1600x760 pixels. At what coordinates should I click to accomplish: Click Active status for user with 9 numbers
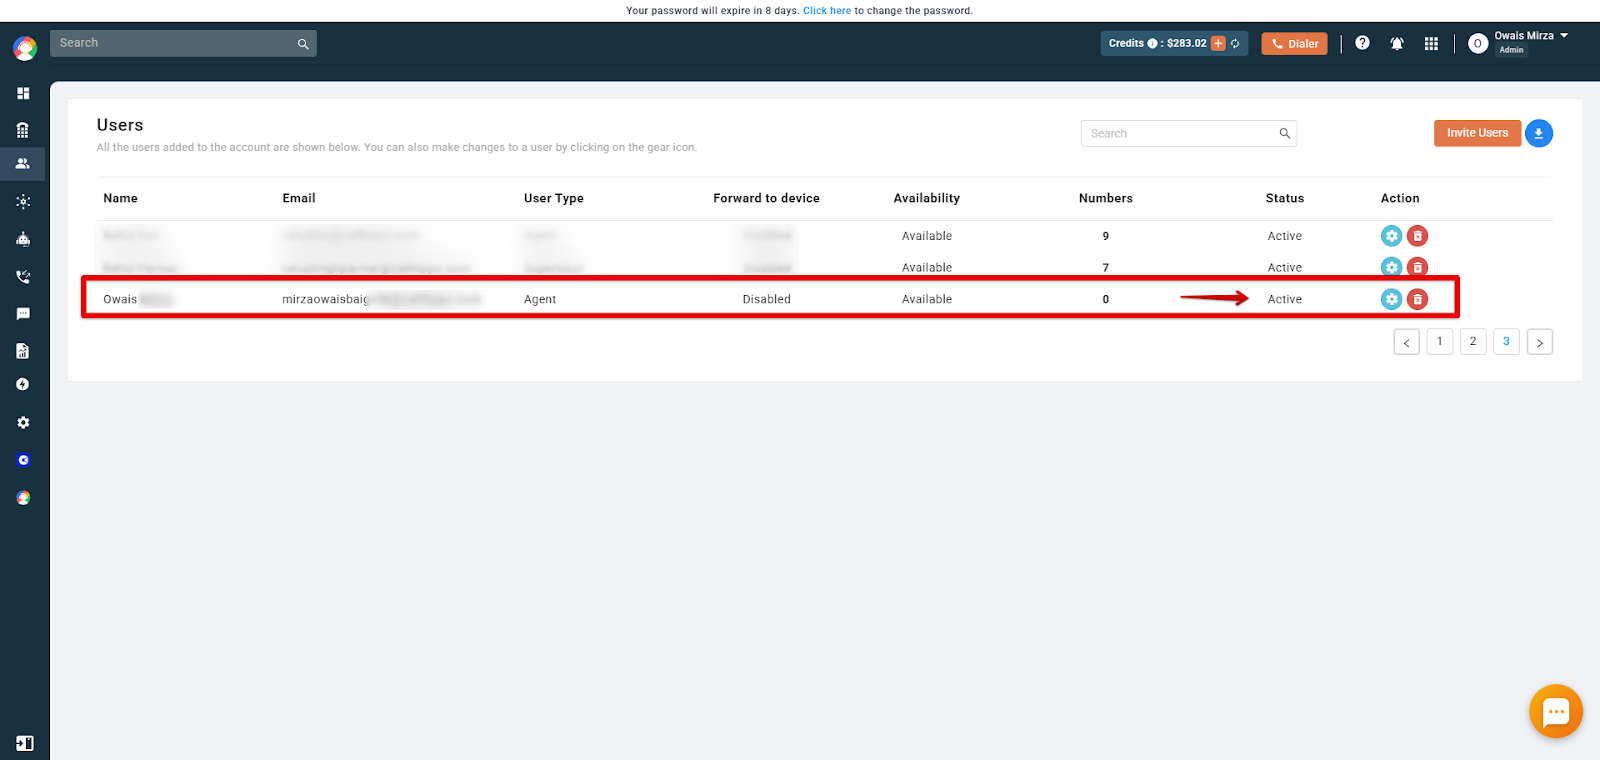(x=1285, y=236)
